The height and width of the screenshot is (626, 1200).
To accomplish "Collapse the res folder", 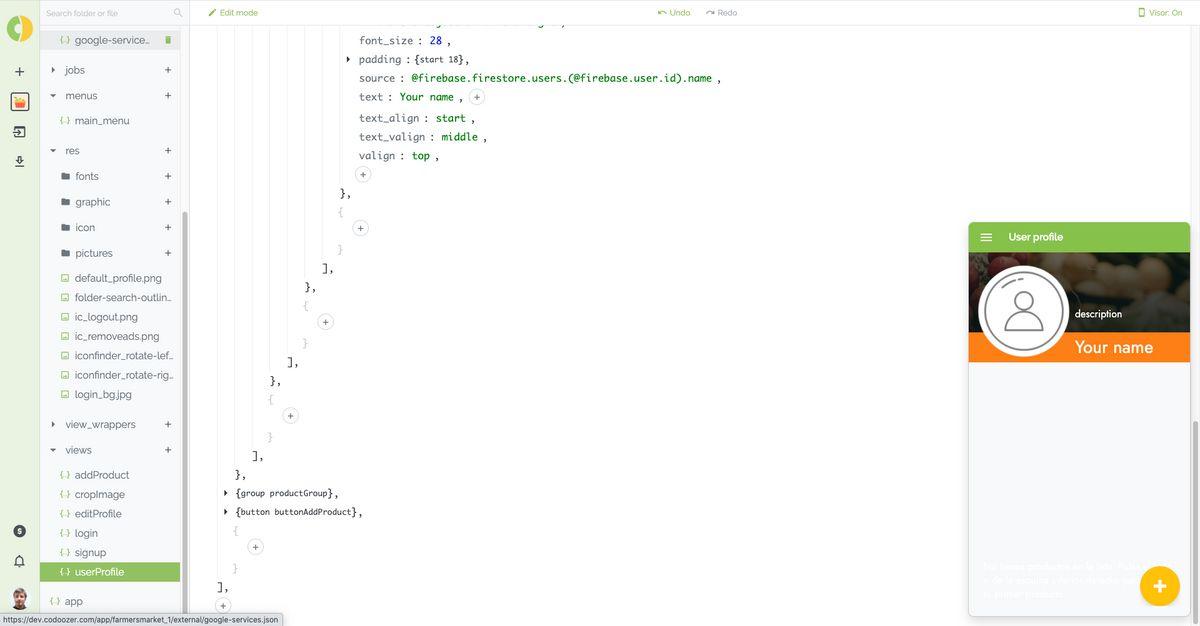I will click(x=53, y=151).
